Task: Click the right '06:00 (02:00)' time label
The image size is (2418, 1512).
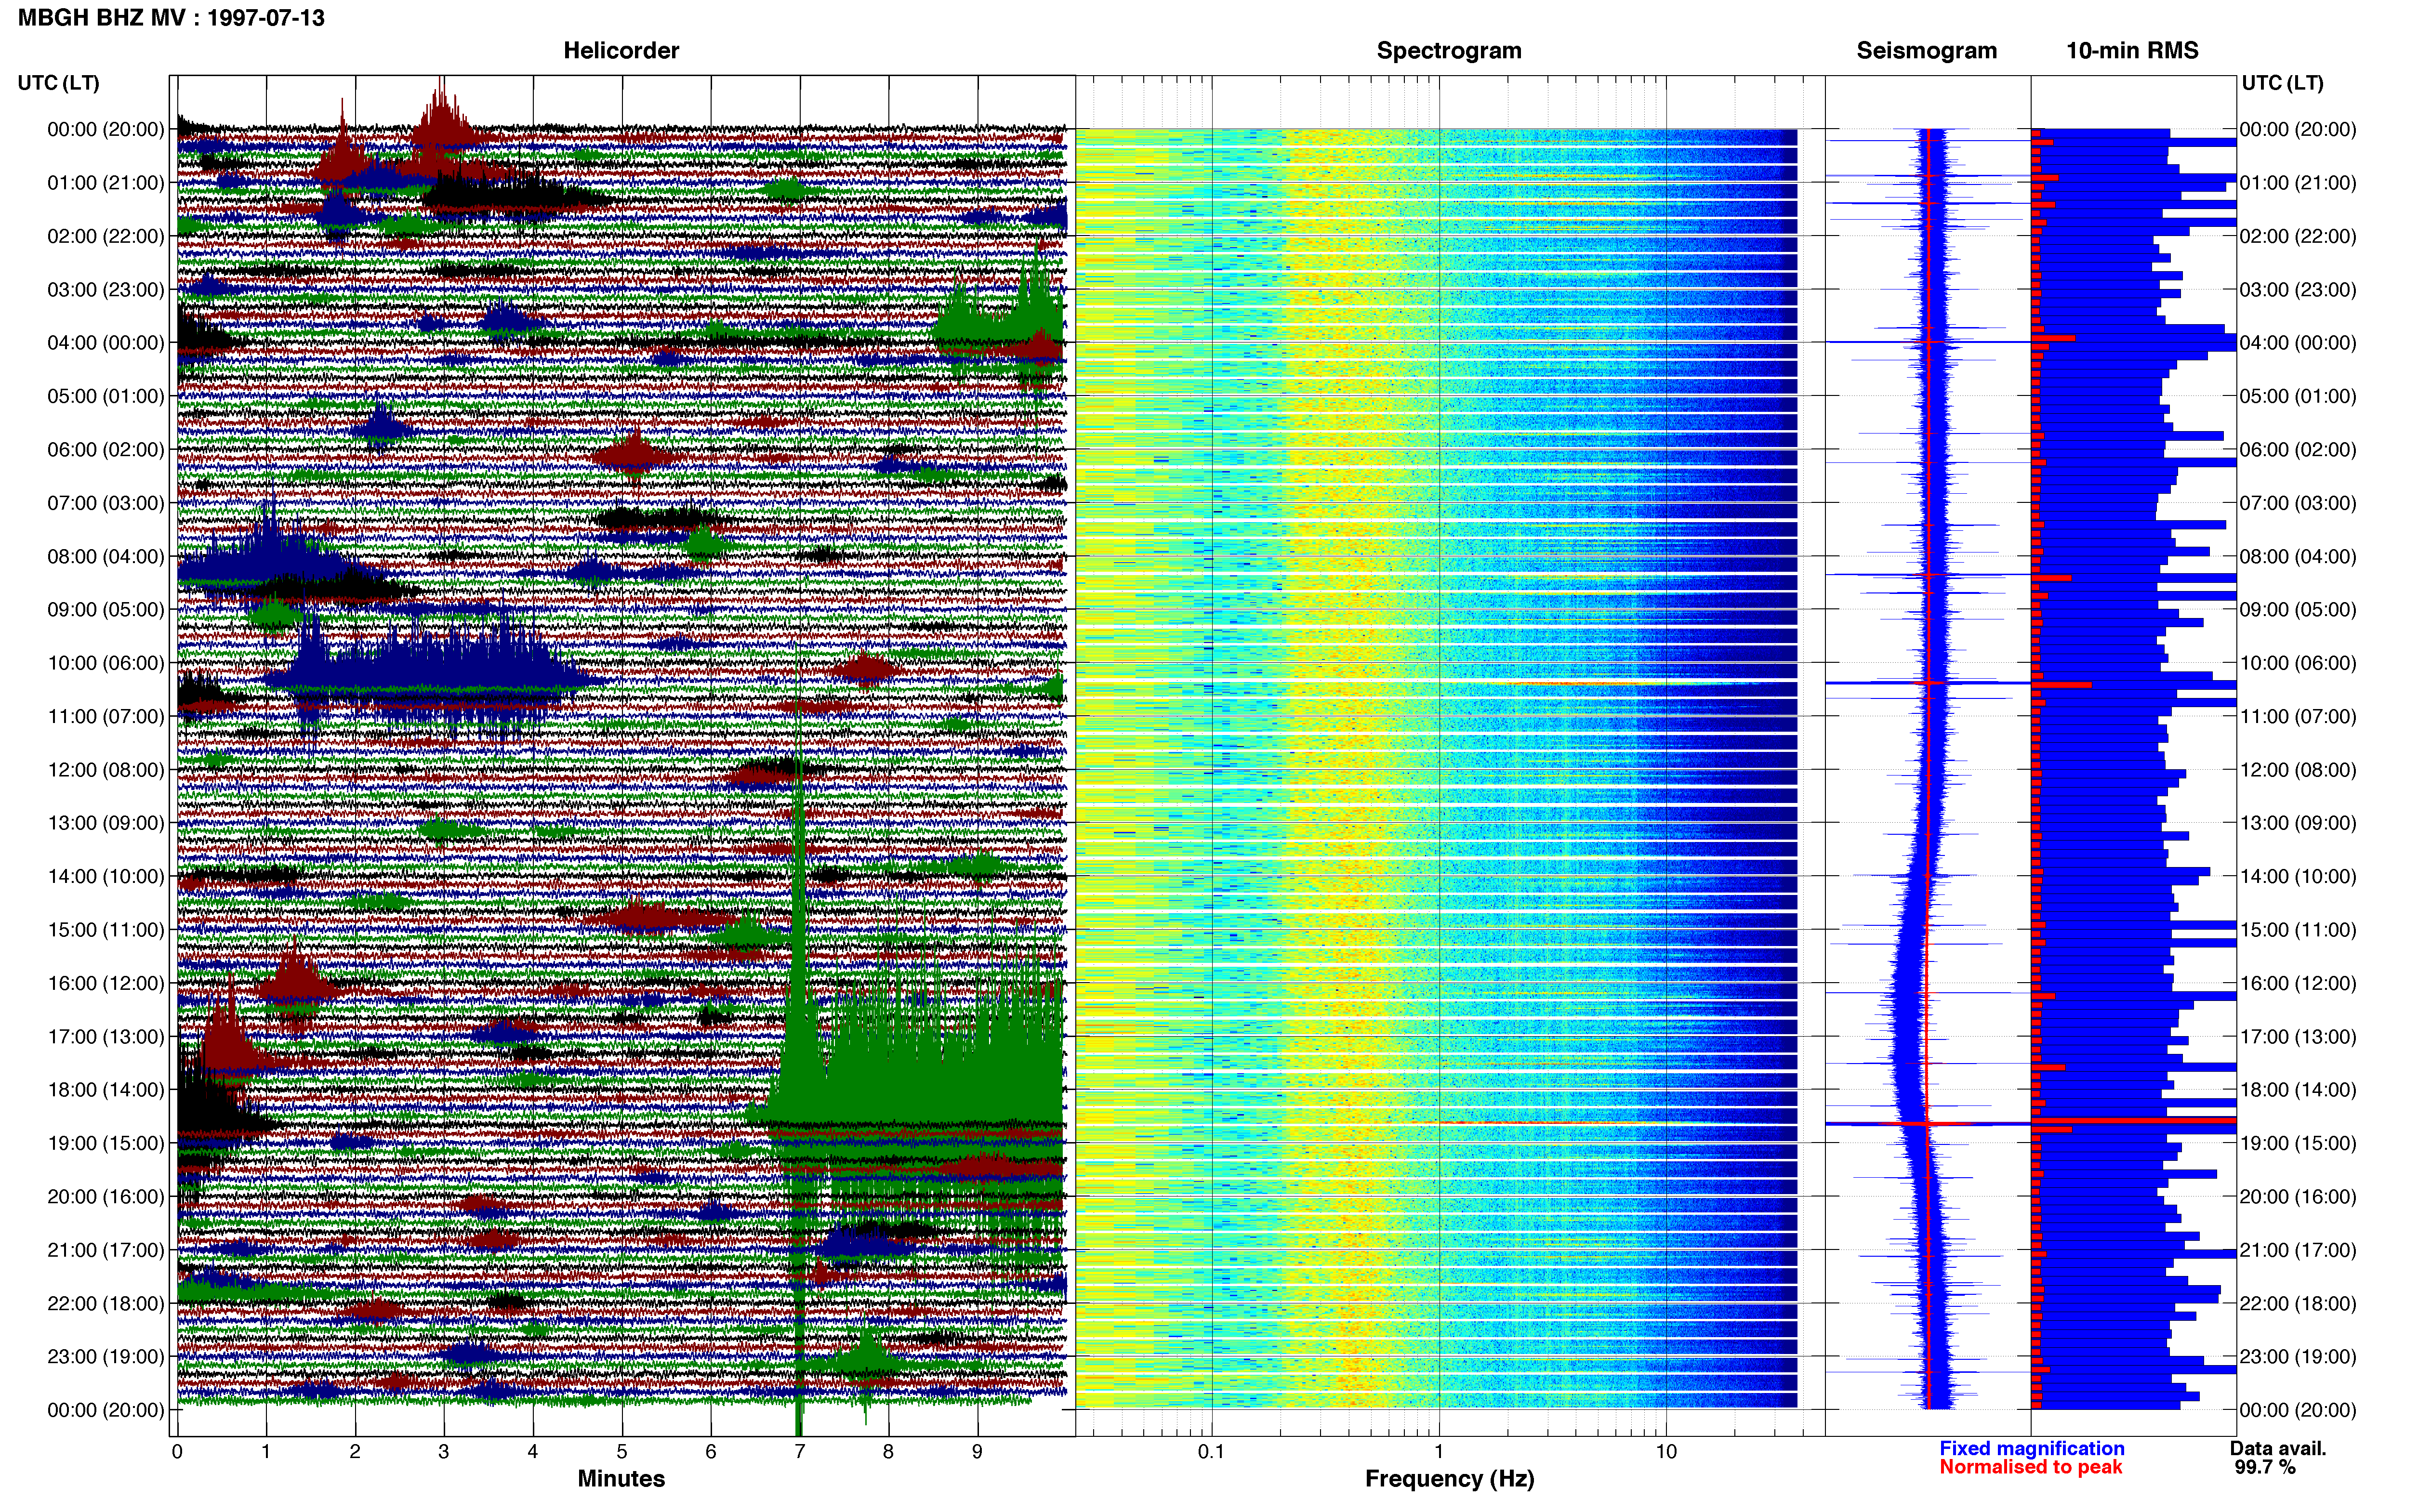Action: point(2298,450)
